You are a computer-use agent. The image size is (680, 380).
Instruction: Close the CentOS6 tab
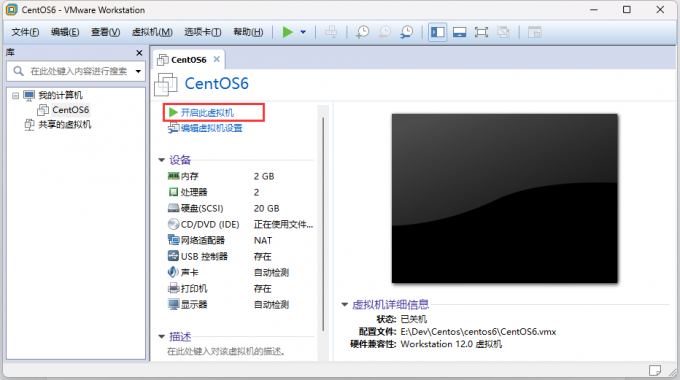217,59
